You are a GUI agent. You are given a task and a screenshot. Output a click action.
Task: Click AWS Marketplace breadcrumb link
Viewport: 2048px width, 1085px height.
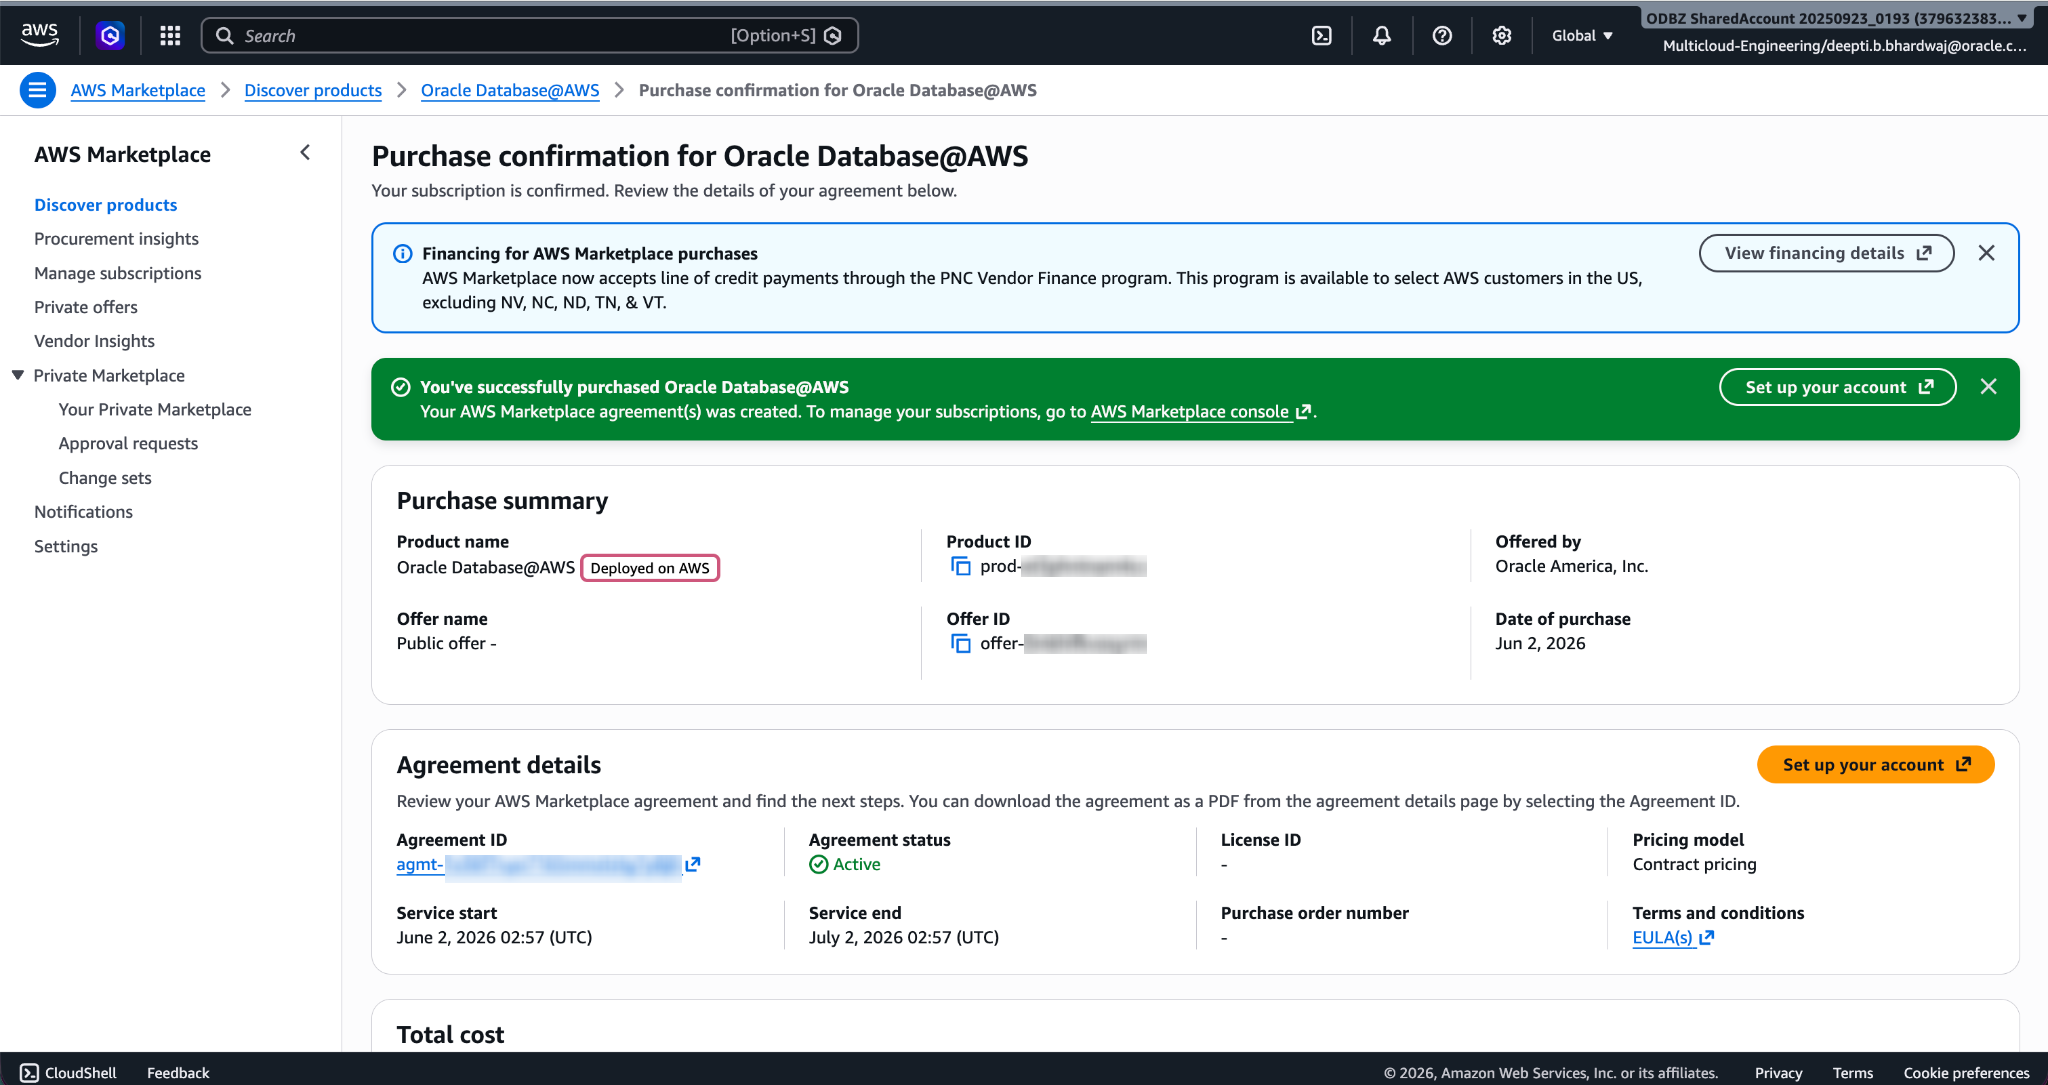tap(138, 90)
